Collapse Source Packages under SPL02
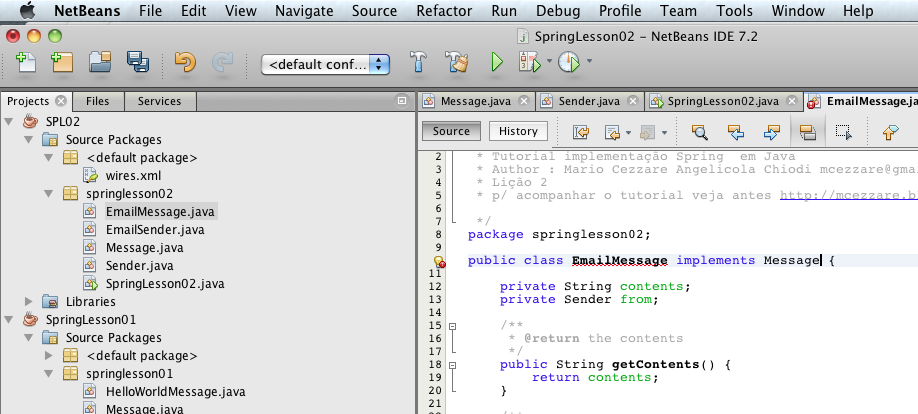Screen dimensions: 918x414 click(28, 140)
